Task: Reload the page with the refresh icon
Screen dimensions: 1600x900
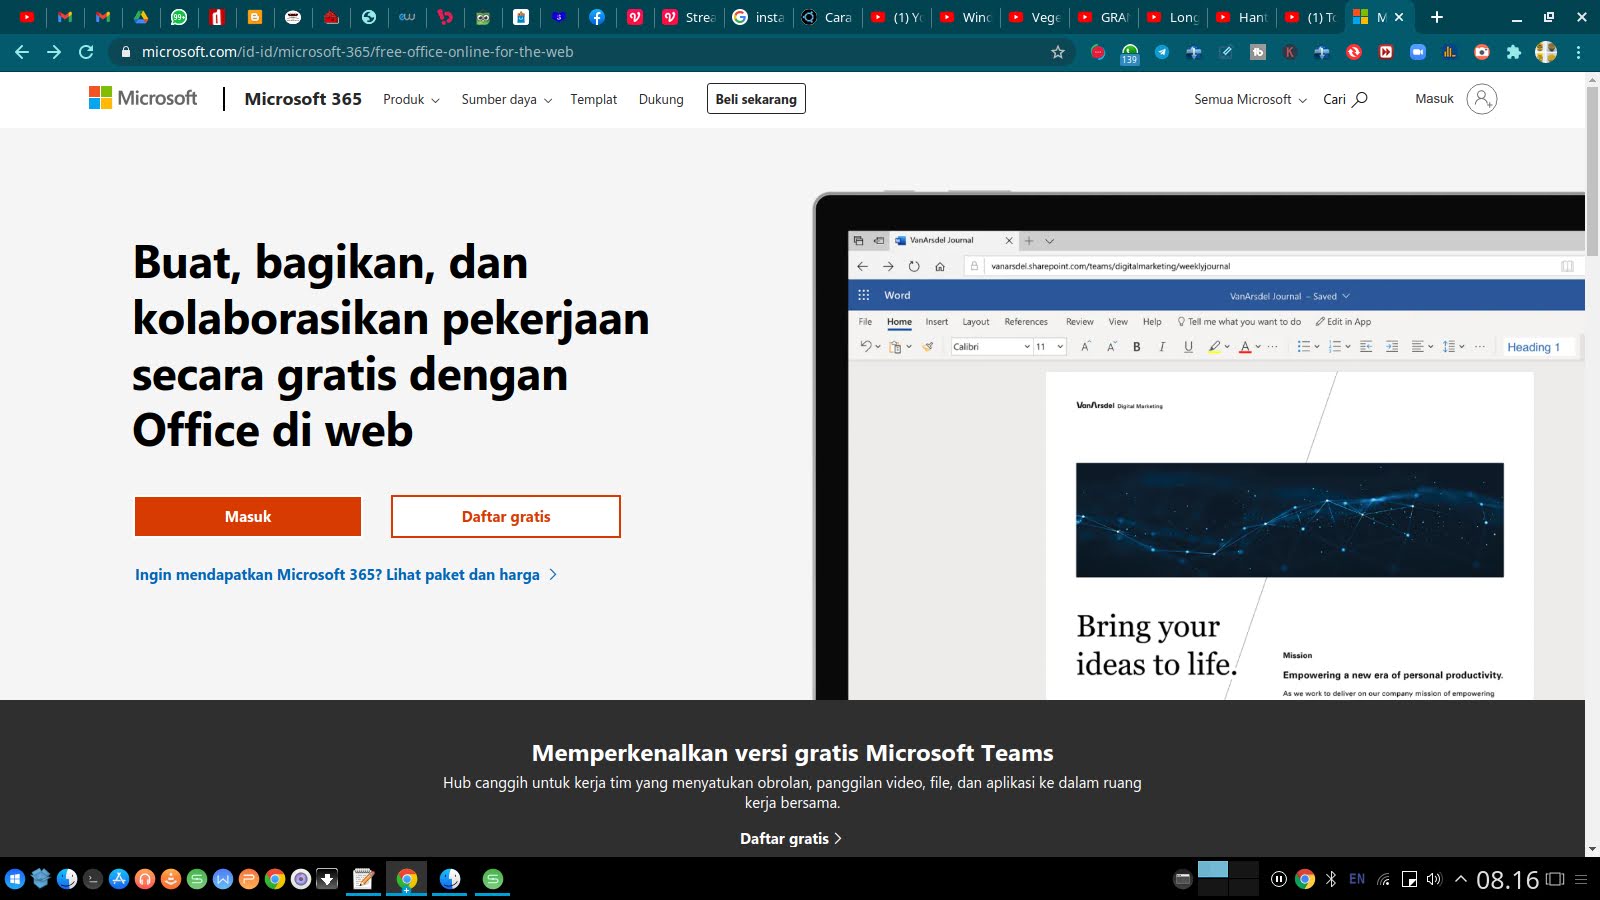Action: [86, 52]
